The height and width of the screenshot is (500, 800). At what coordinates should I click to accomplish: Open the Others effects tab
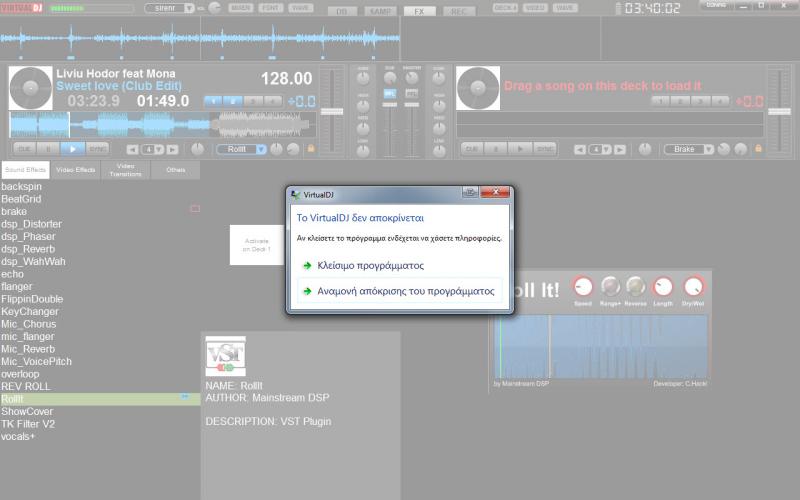pyautogui.click(x=176, y=170)
